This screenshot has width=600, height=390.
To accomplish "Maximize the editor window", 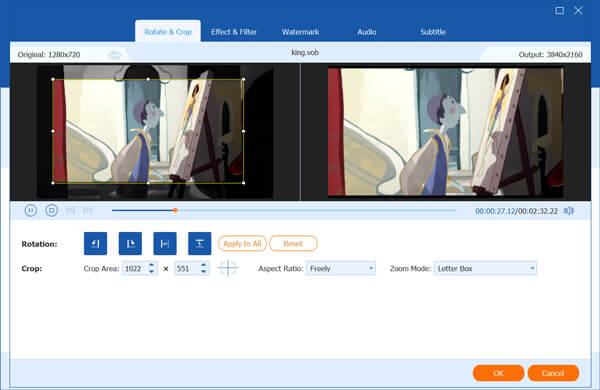I will click(x=559, y=11).
